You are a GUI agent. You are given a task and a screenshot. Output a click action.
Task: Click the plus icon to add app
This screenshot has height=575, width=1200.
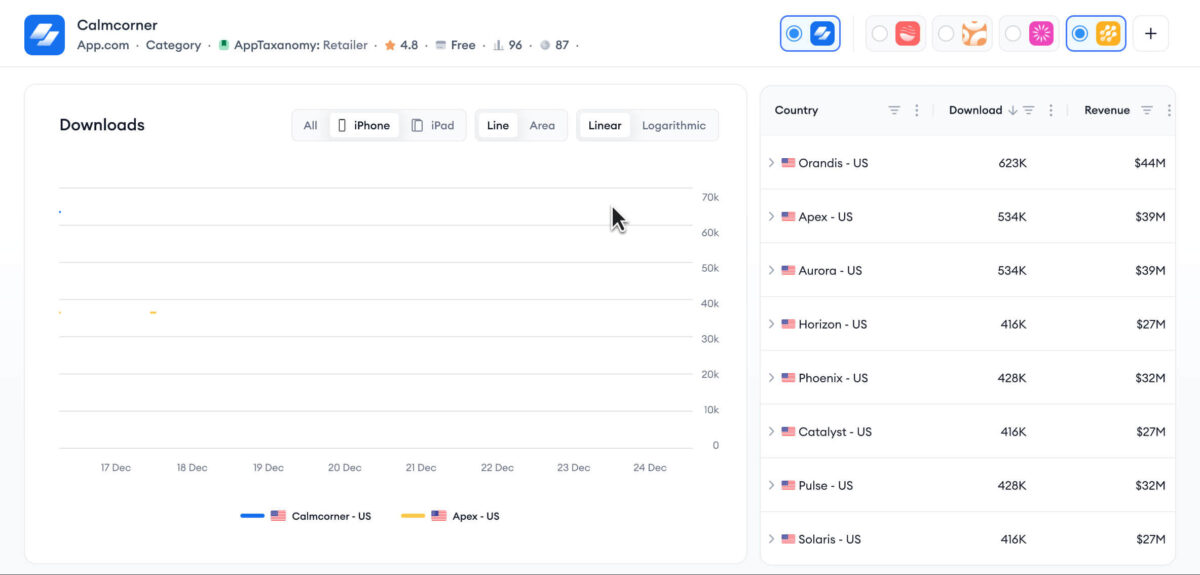click(1150, 34)
